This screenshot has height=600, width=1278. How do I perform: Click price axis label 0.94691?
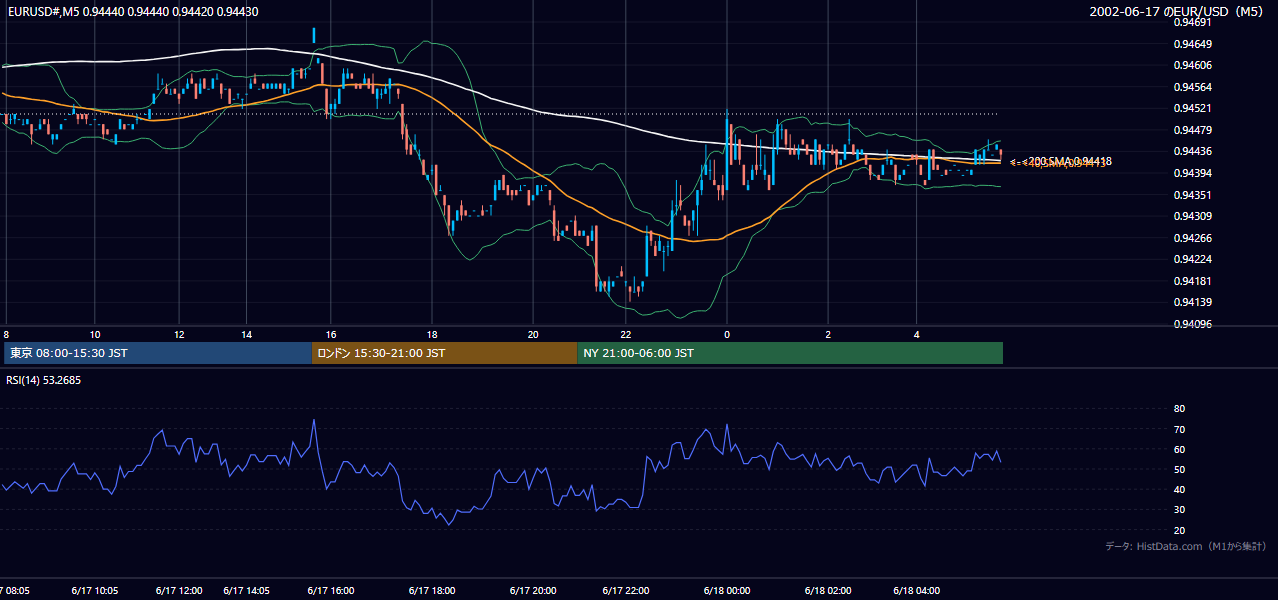pos(1193,22)
